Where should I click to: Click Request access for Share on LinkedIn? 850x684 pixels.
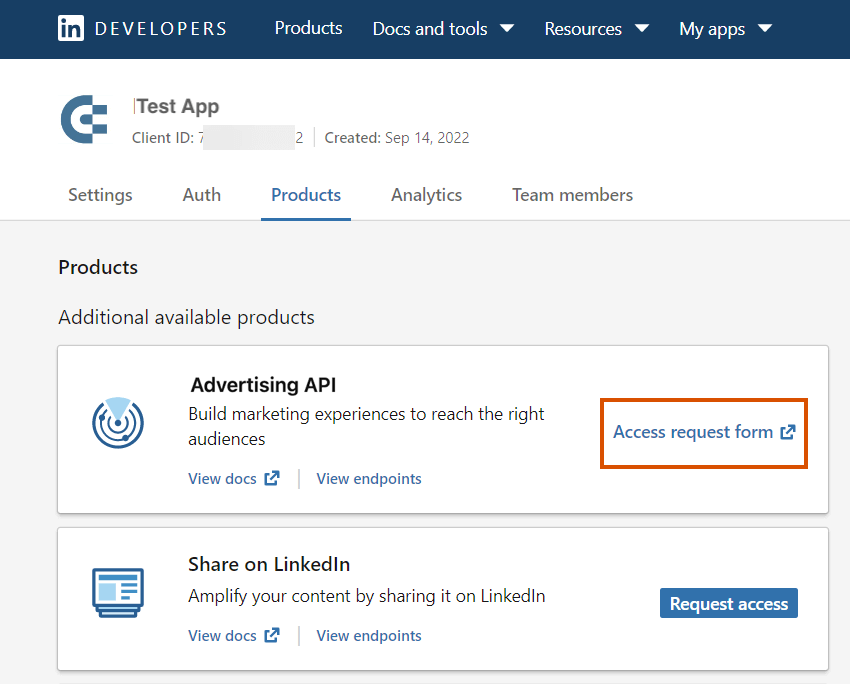pos(729,603)
